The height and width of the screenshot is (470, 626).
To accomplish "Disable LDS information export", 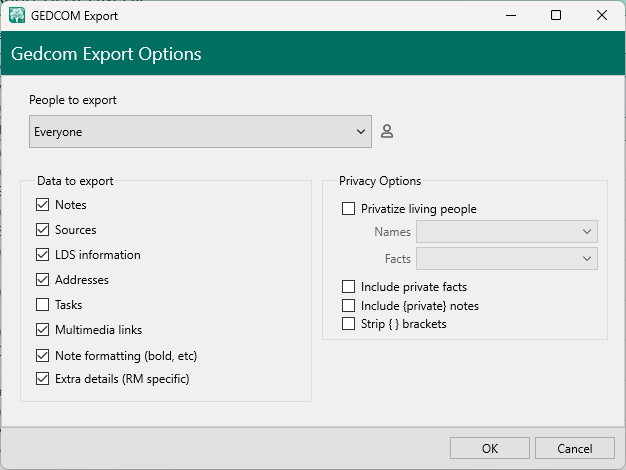I will click(x=42, y=255).
